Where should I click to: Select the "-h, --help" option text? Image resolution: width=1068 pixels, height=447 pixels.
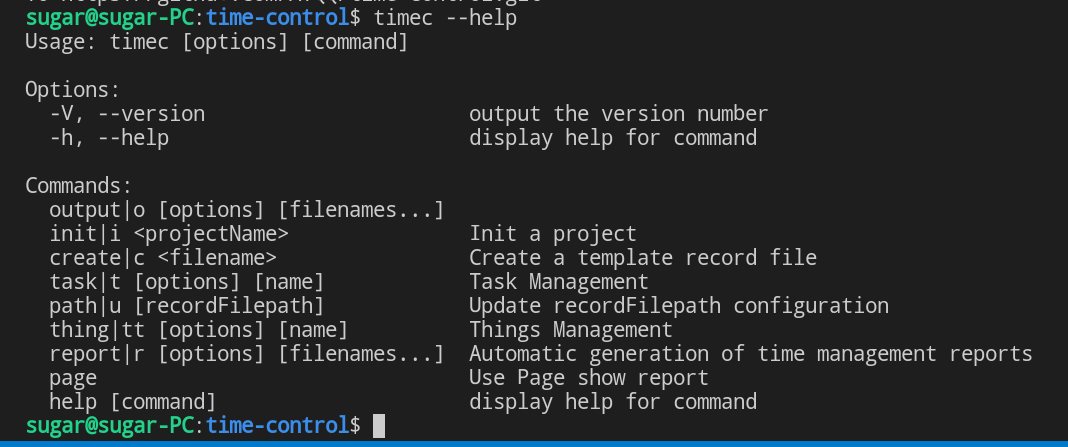(109, 138)
